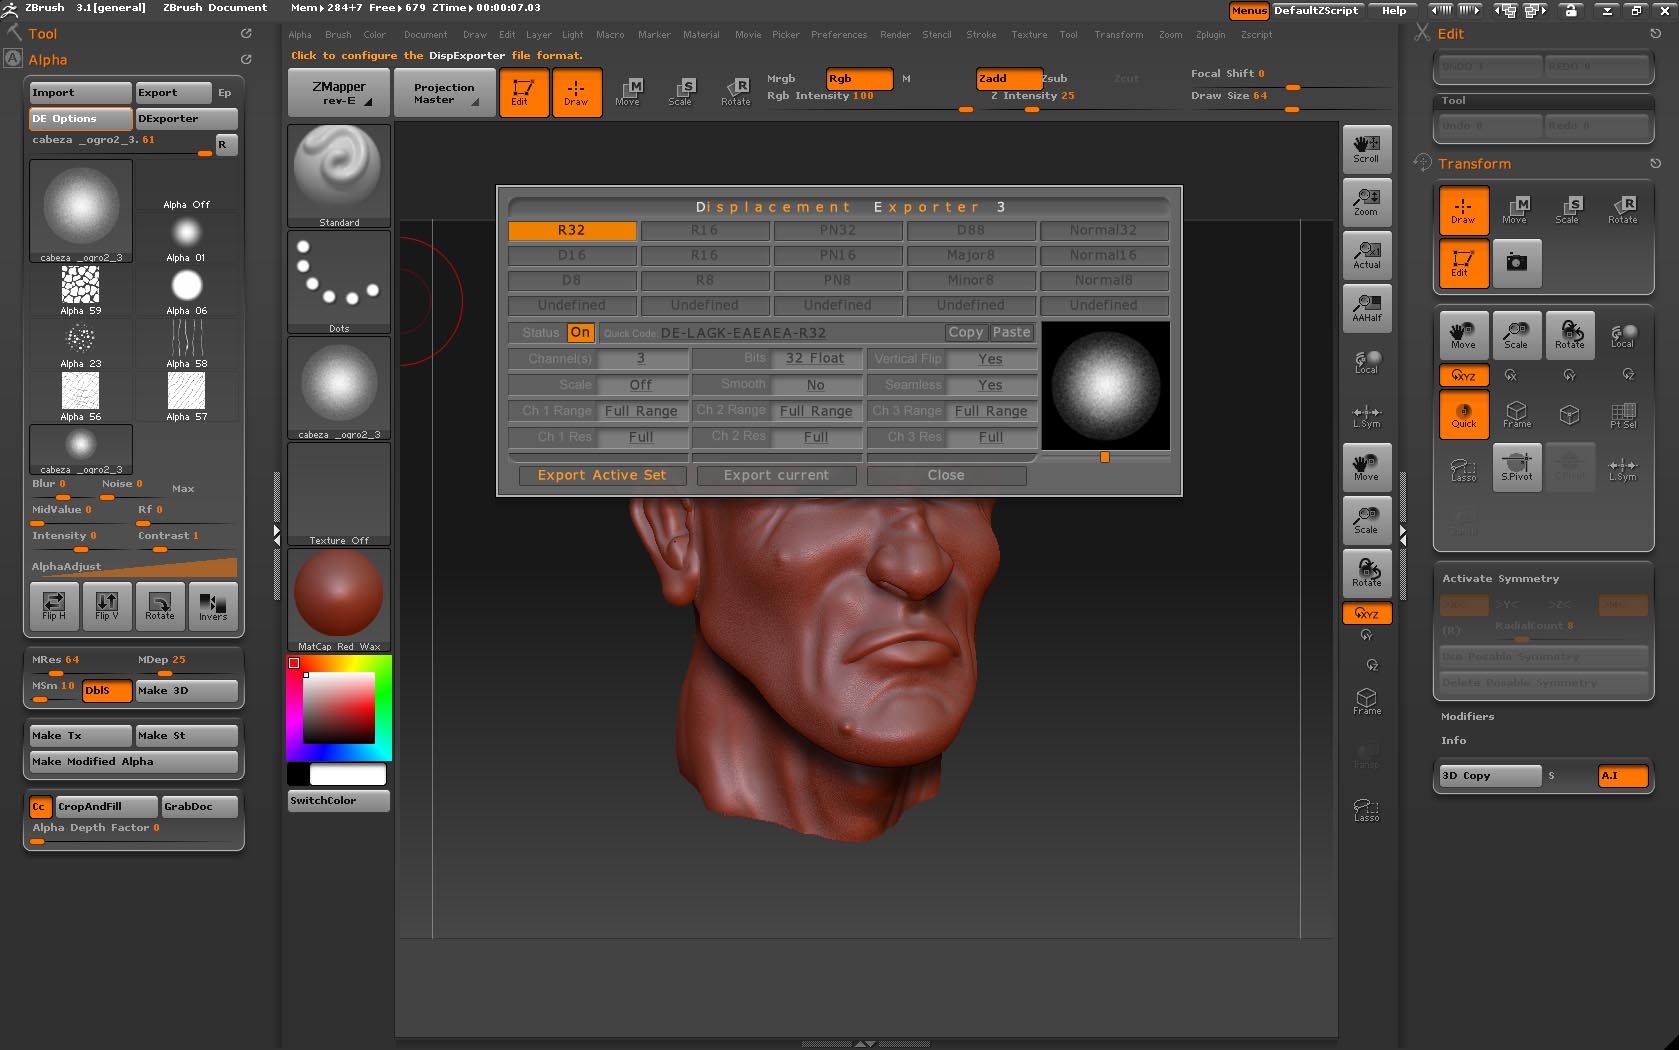Select the Draw tool next to ZMapper's Edit
This screenshot has width=1679, height=1050.
coord(577,92)
